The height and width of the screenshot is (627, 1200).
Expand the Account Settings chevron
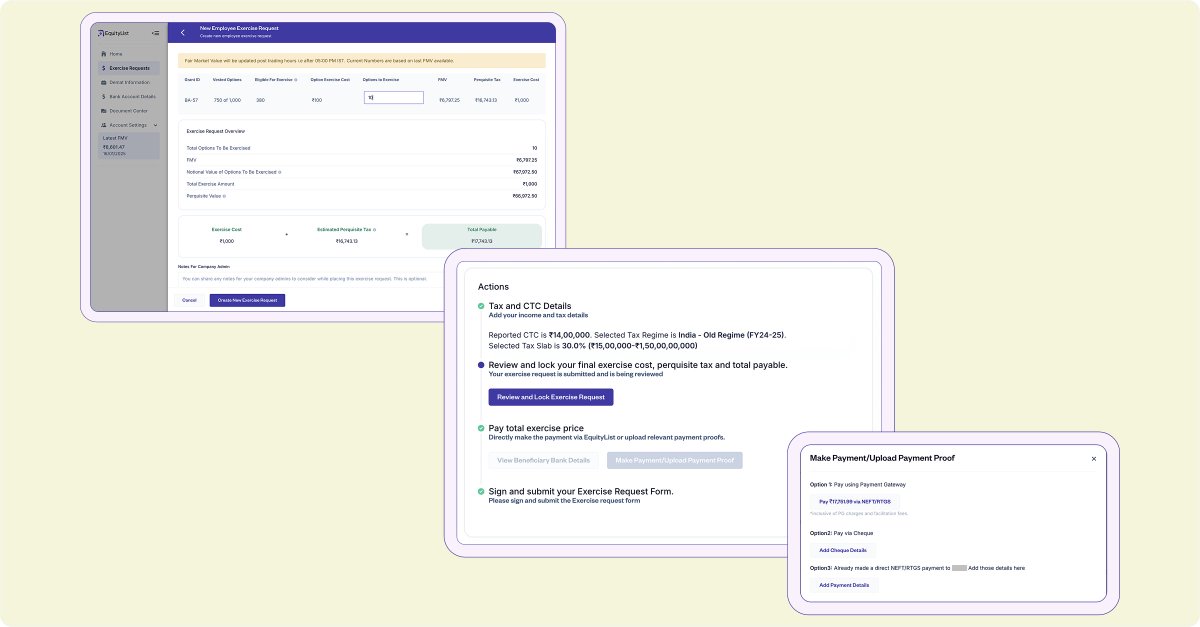tap(155, 125)
